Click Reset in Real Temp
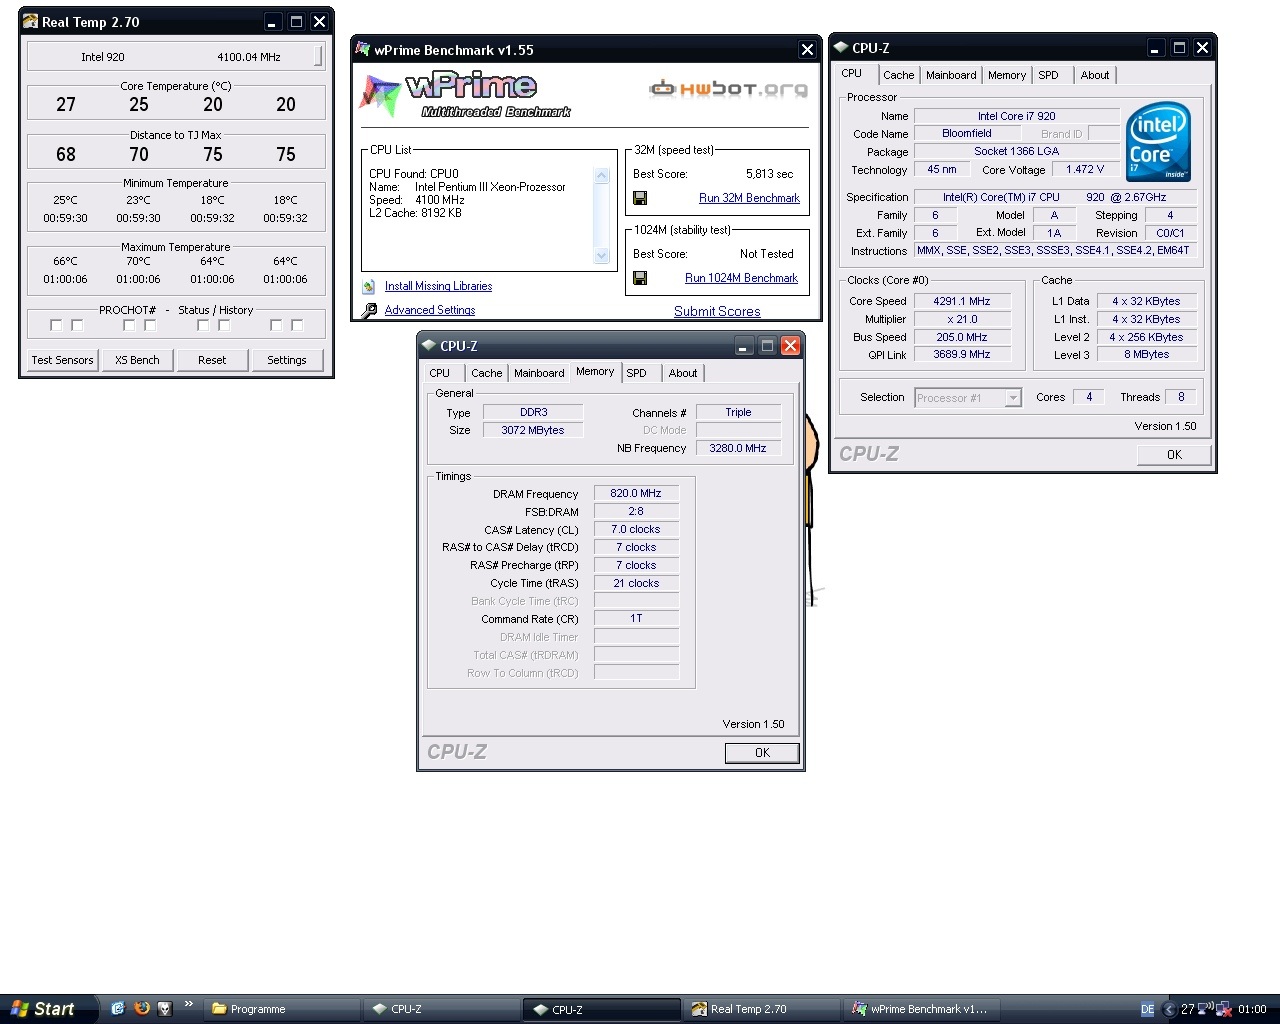 [x=212, y=360]
